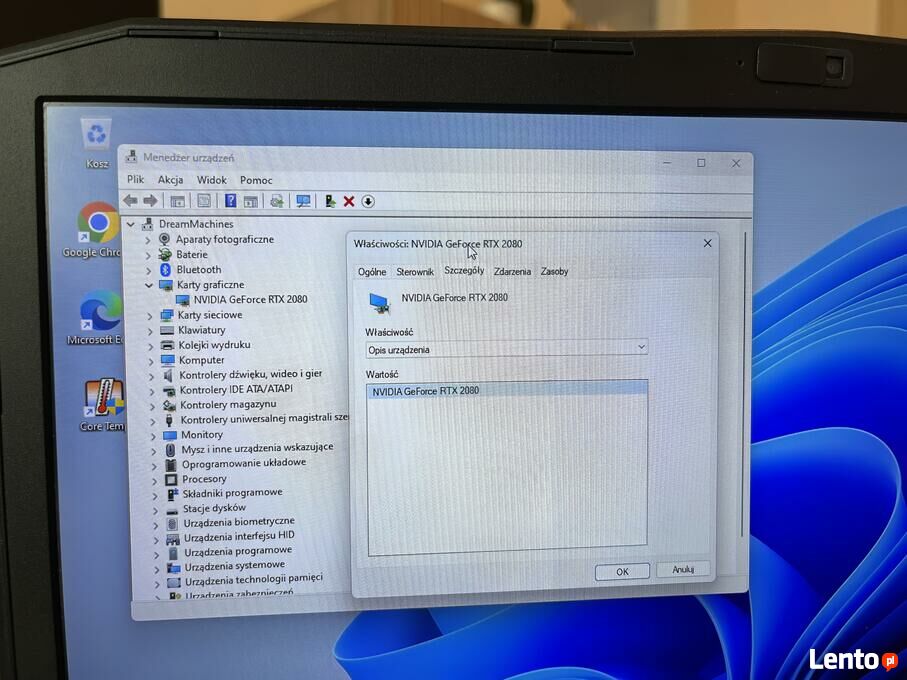Expand the Bluetooth node
The height and width of the screenshot is (680, 907).
coord(148,270)
